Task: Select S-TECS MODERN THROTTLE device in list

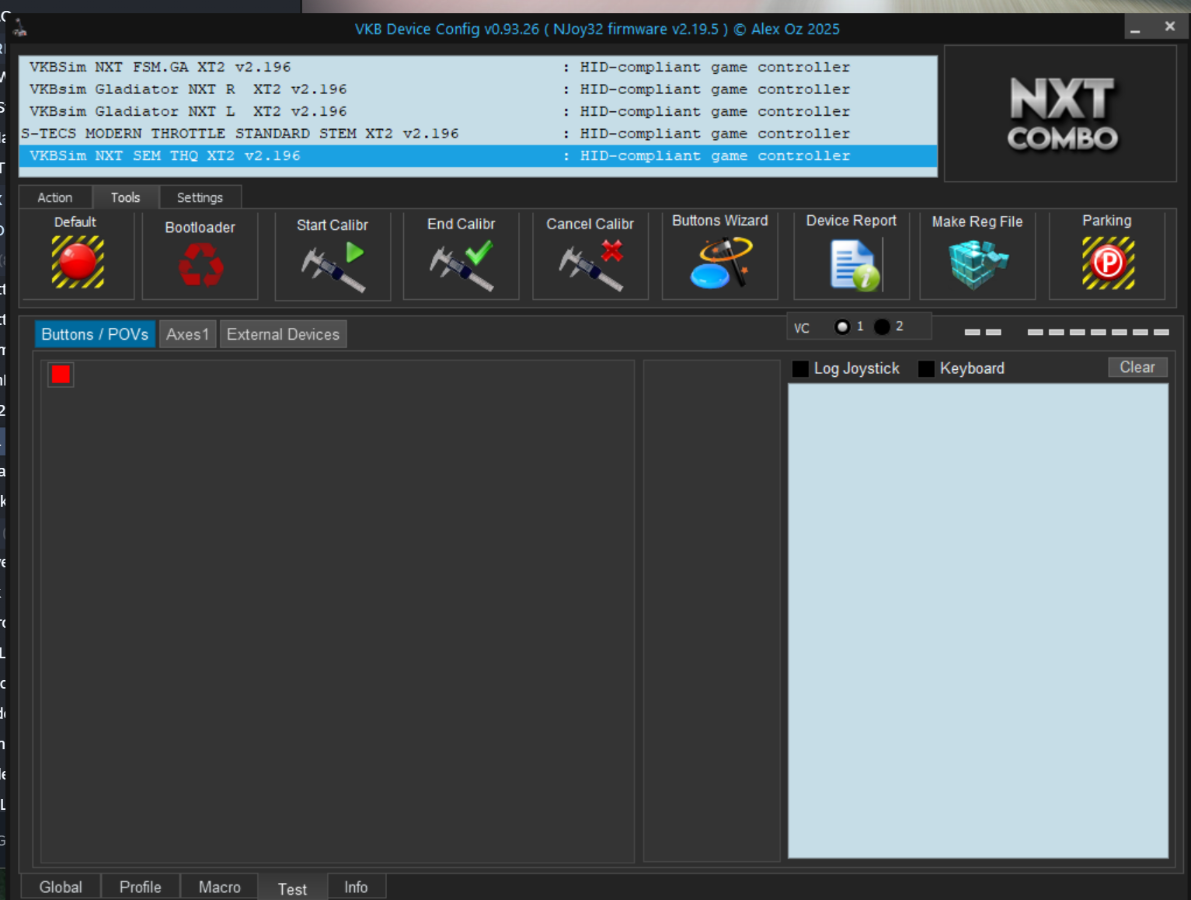Action: click(x=240, y=134)
